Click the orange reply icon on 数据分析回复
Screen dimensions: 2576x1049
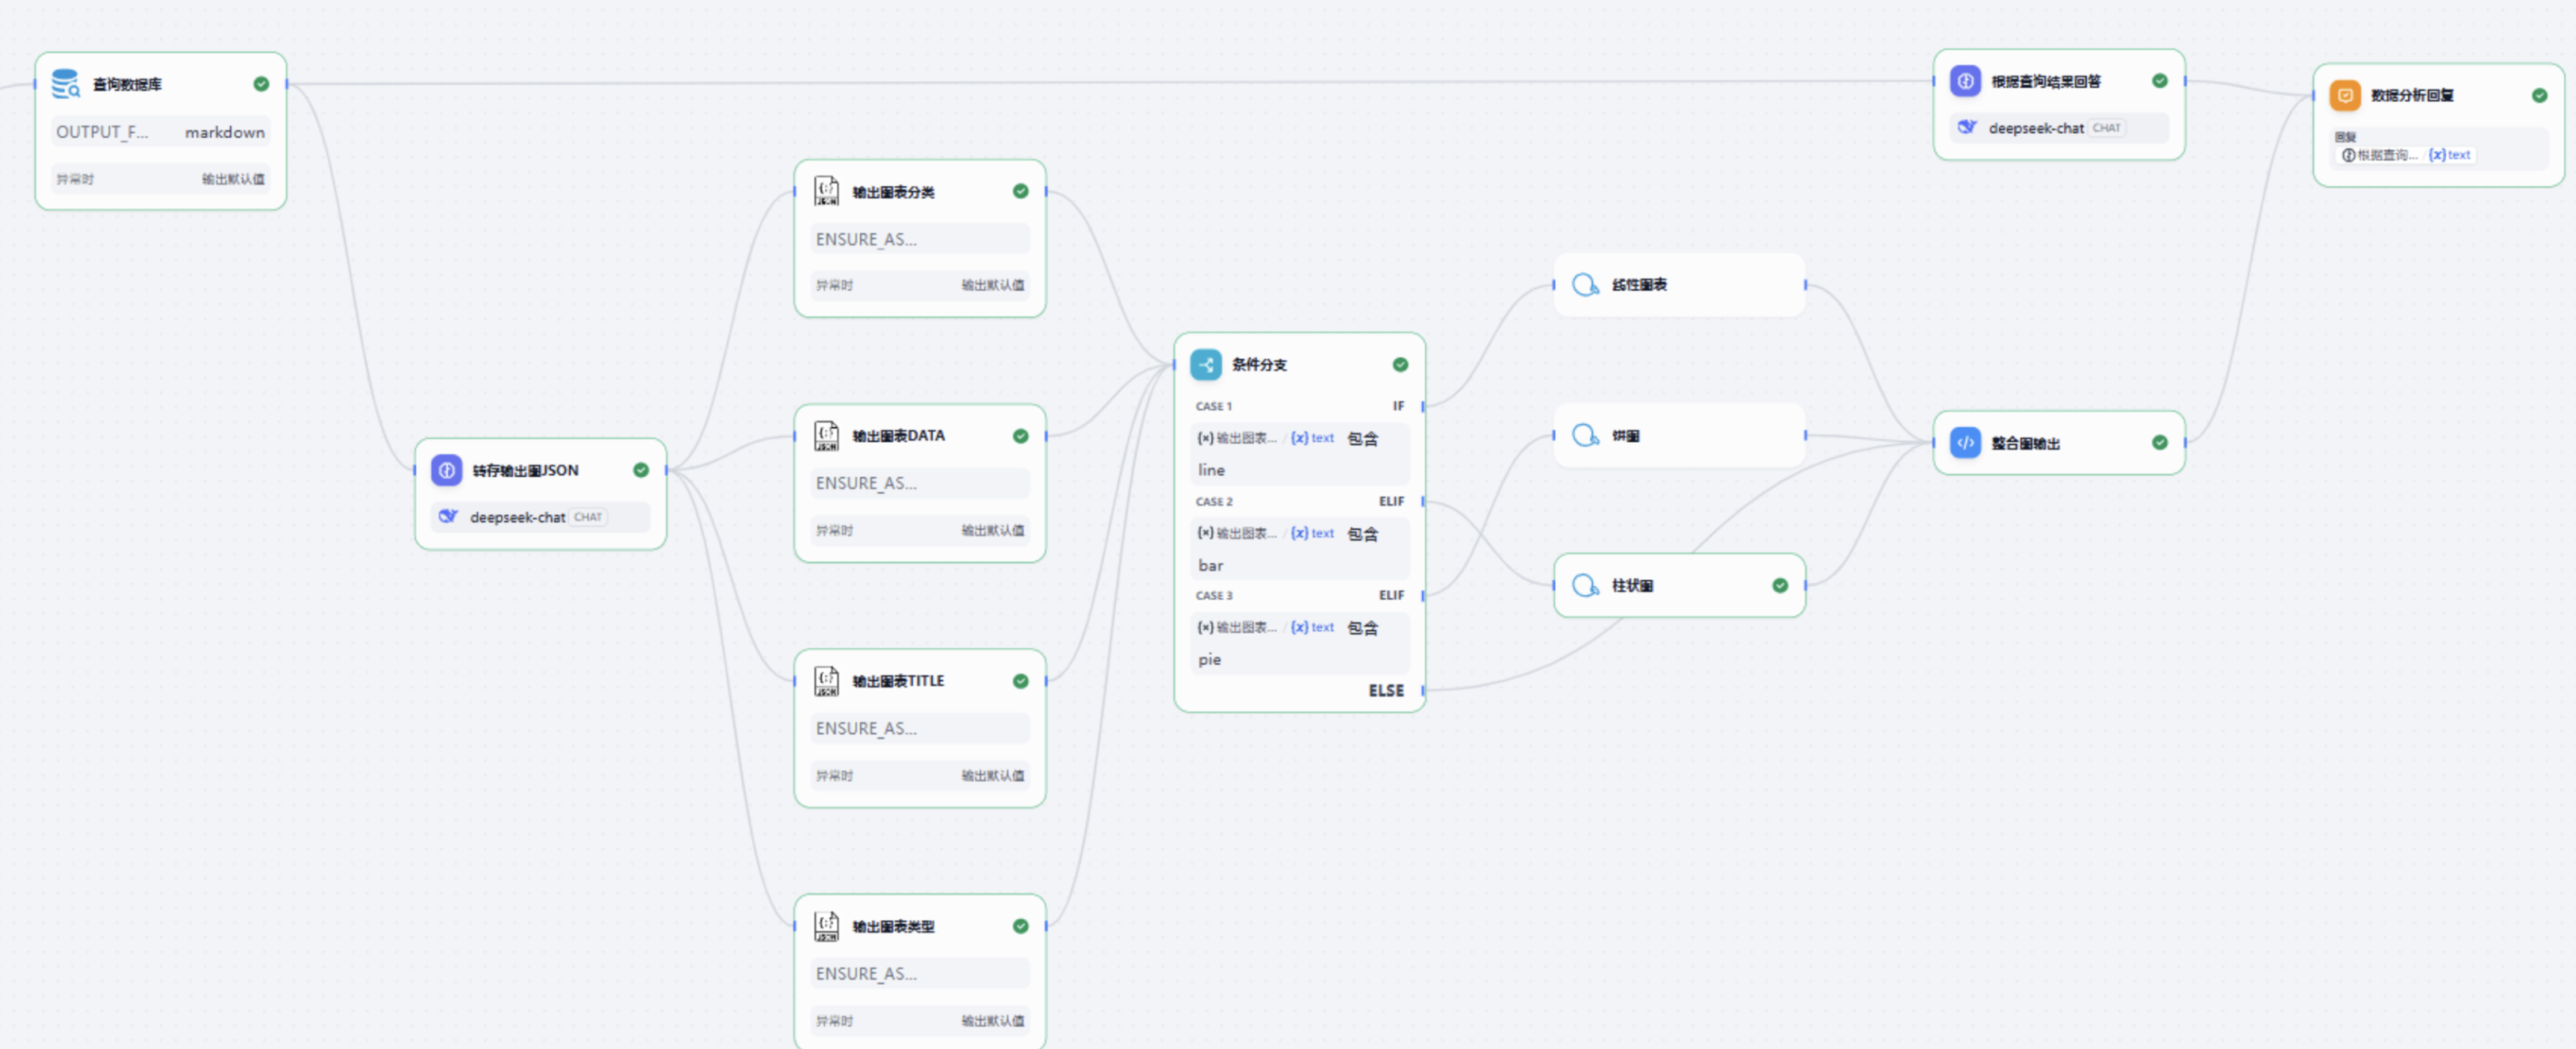coord(2345,96)
